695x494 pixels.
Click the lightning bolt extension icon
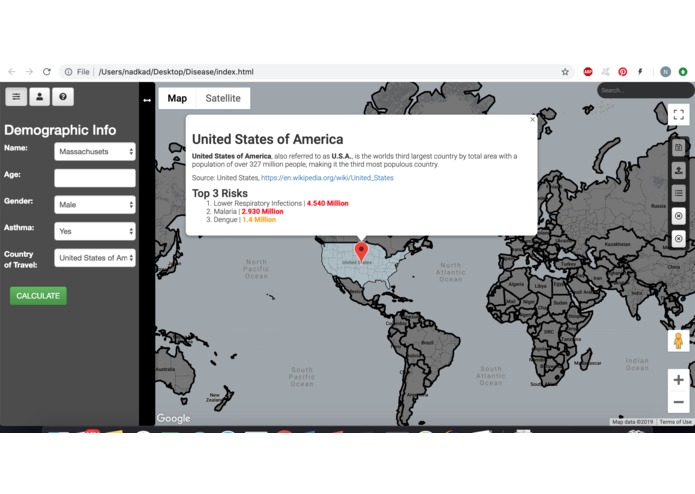click(x=640, y=72)
